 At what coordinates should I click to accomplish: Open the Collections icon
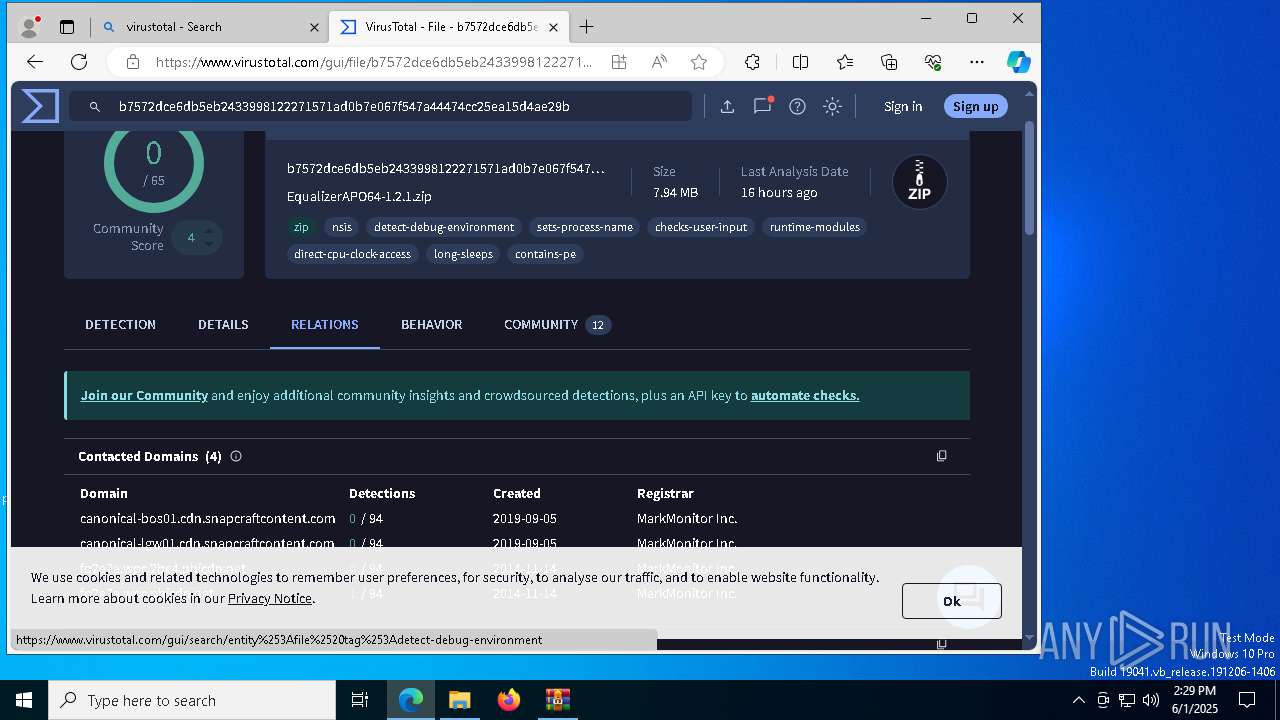point(889,62)
